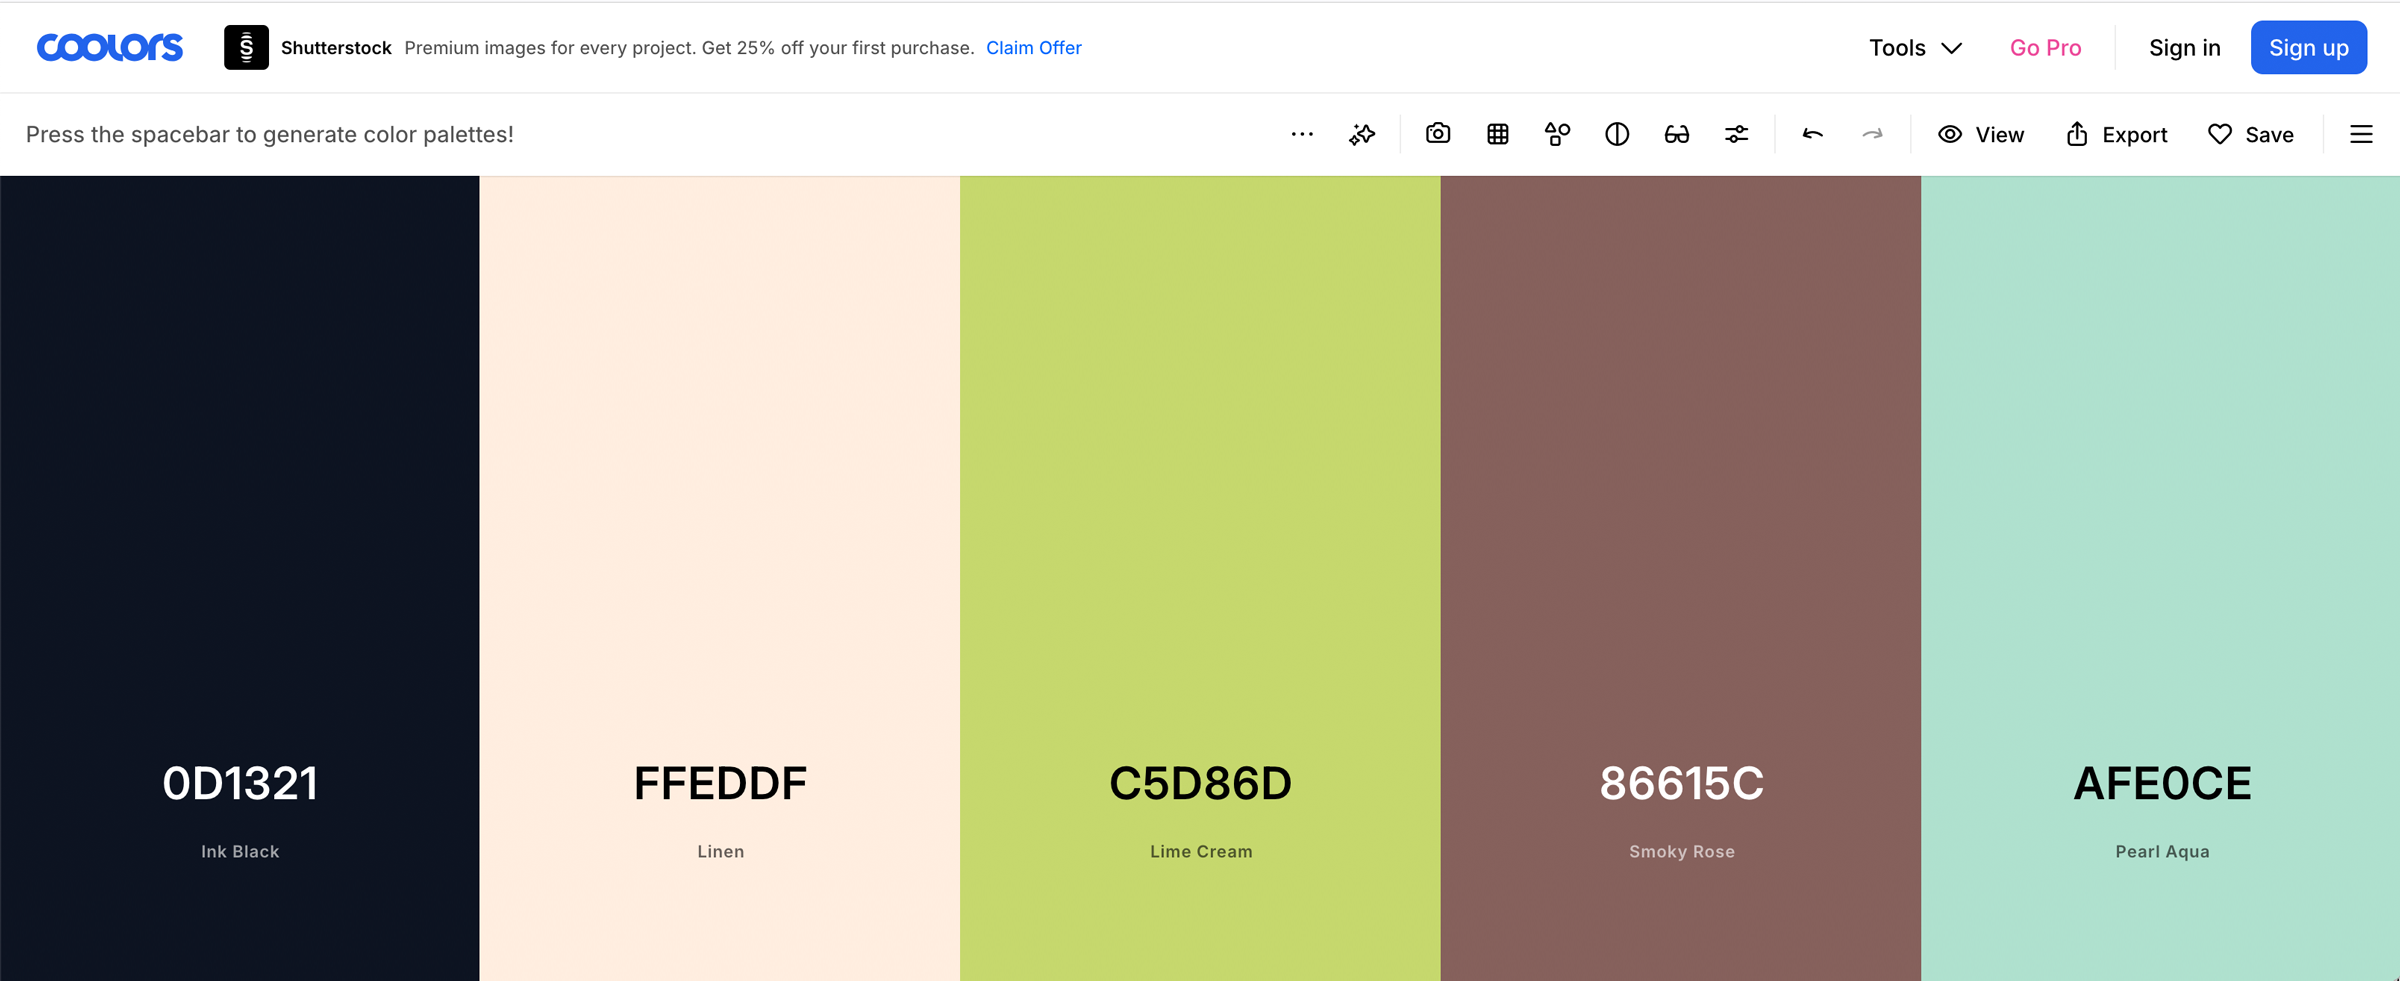Viewport: 2400px width, 981px height.
Task: Click the Shutterstock logo icon
Action: point(246,47)
